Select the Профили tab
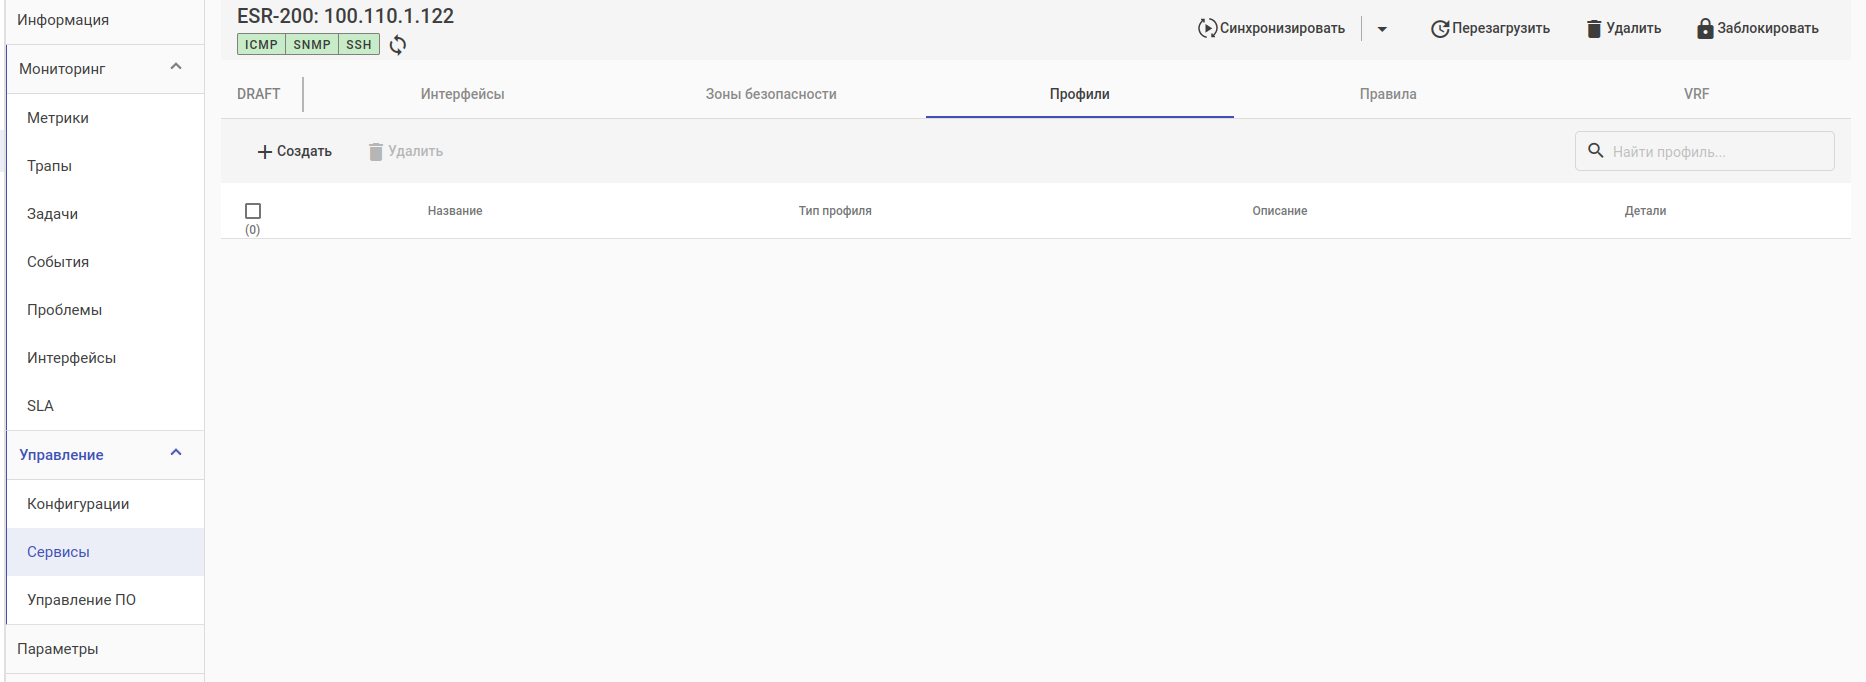Viewport: 1866px width, 682px height. (x=1080, y=94)
